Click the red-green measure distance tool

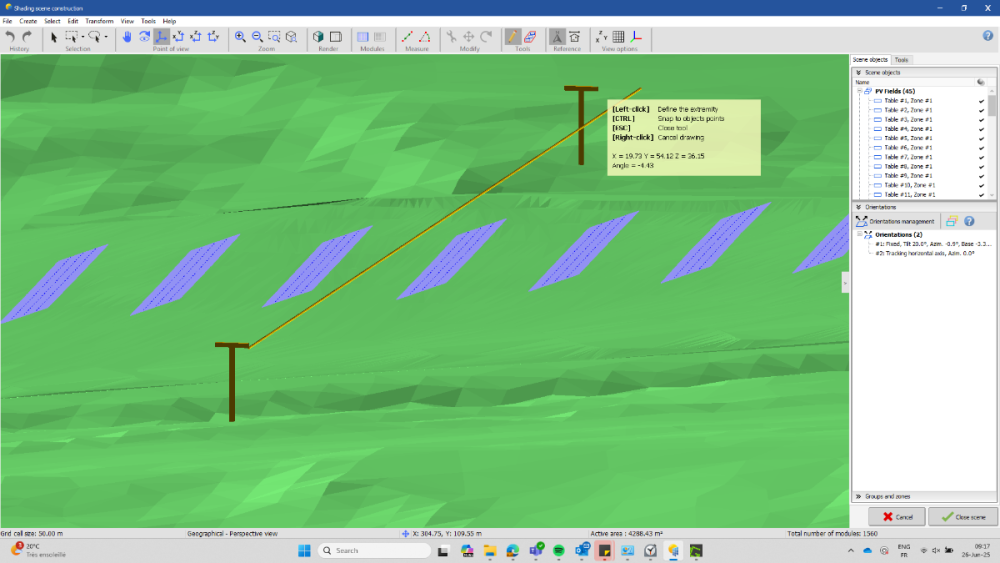[408, 37]
